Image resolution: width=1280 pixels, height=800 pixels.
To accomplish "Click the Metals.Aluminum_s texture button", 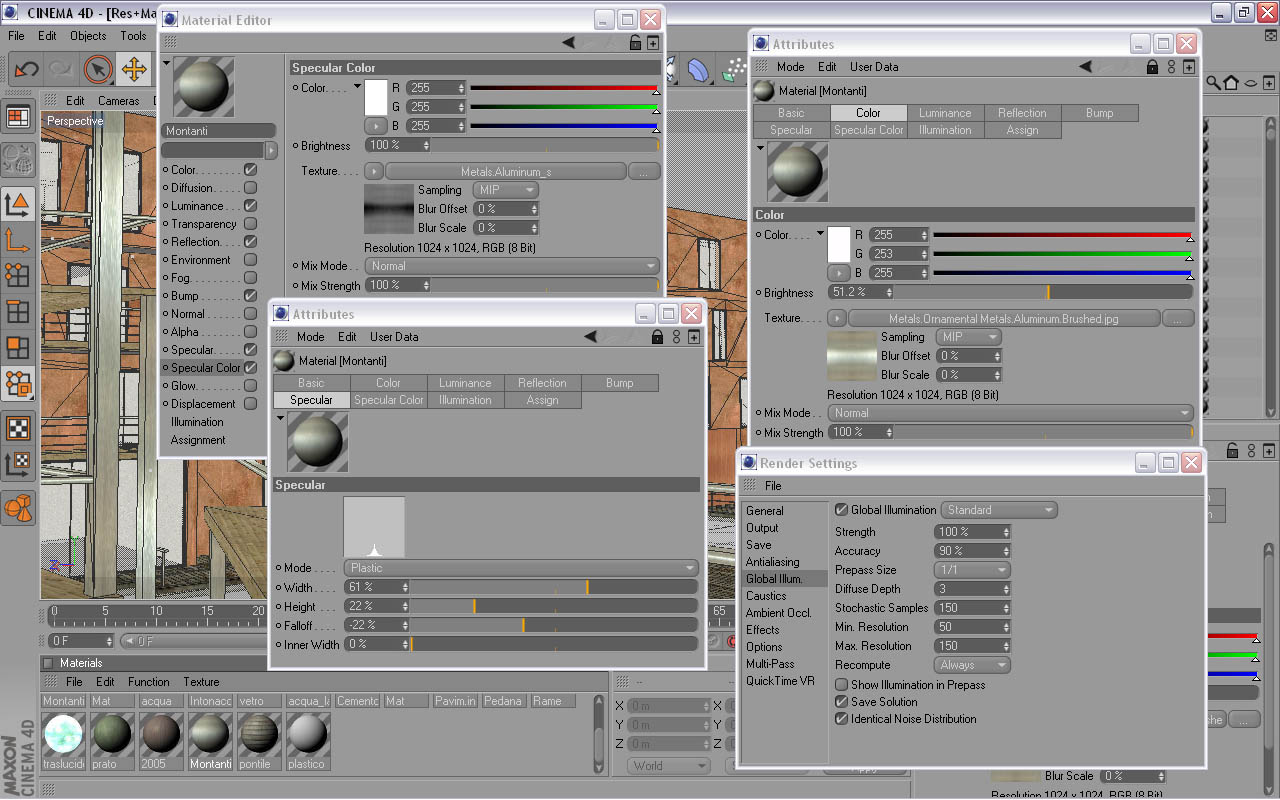I will pos(506,172).
